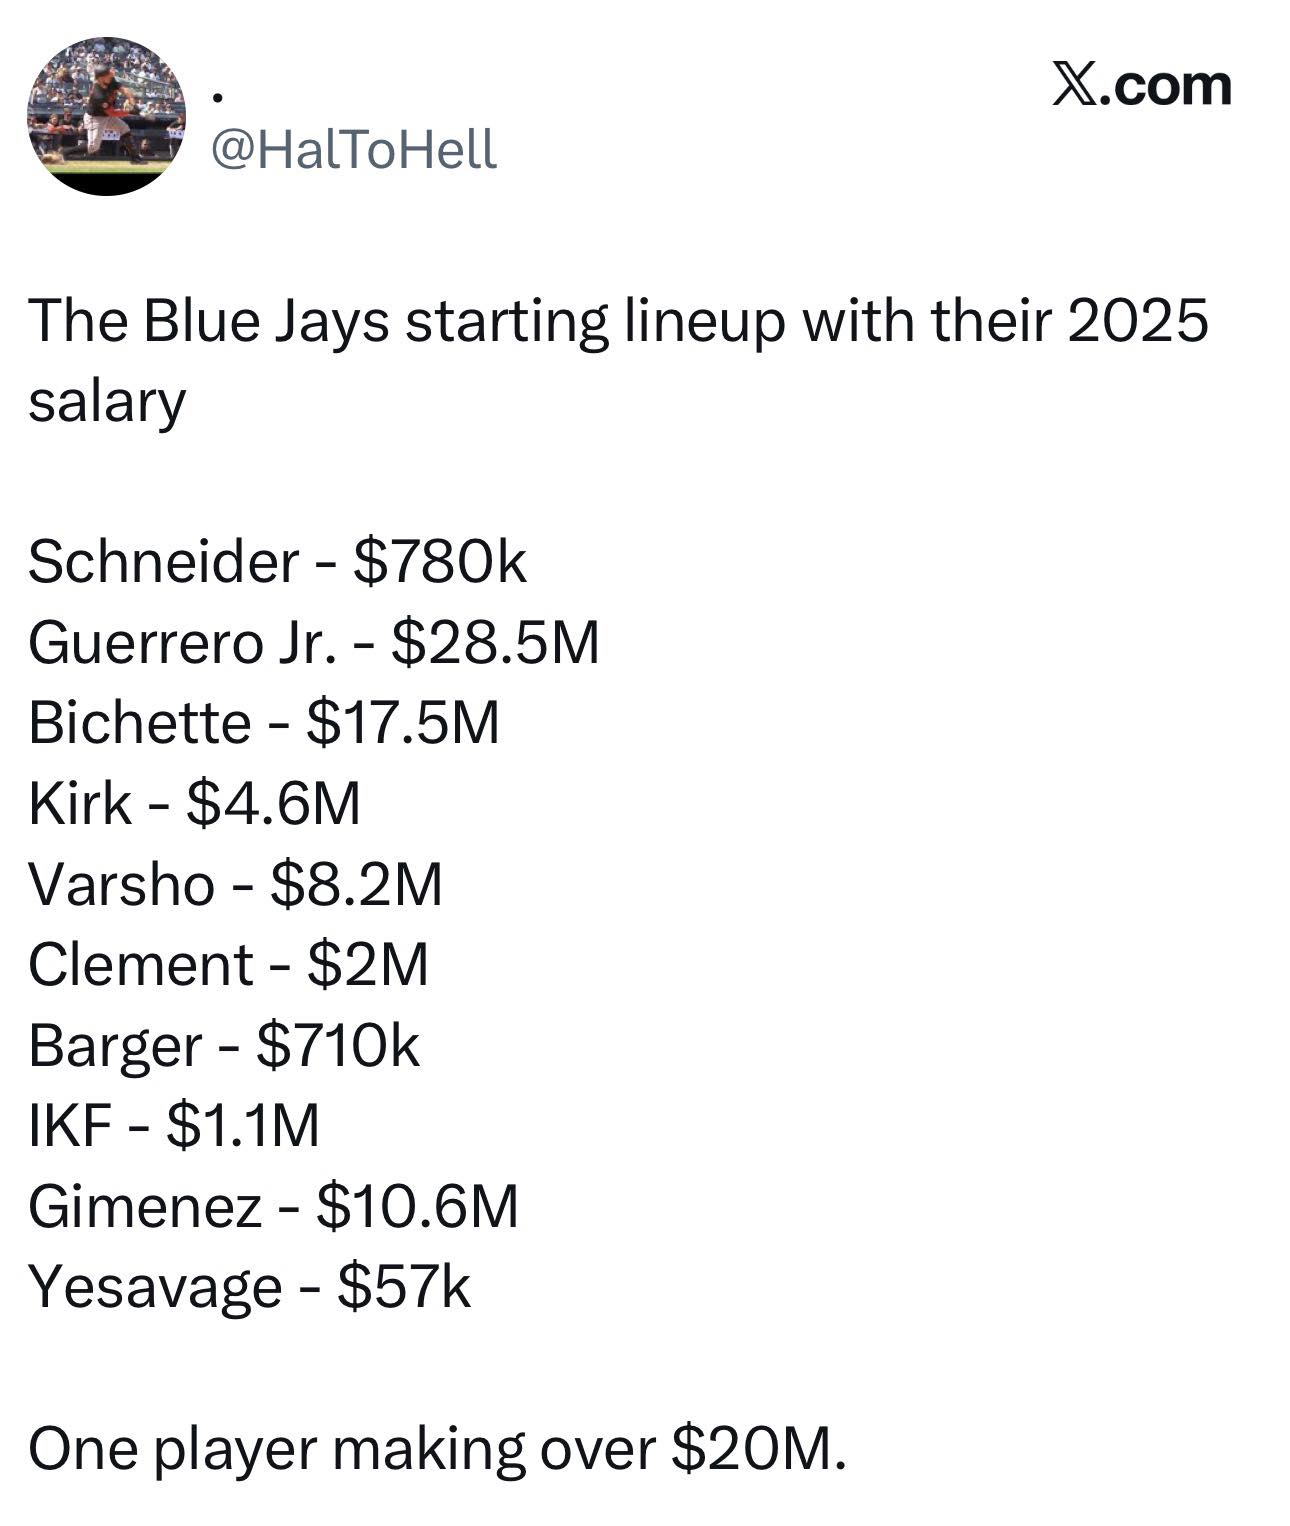Click the IKF - $1.1M line

174,1126
